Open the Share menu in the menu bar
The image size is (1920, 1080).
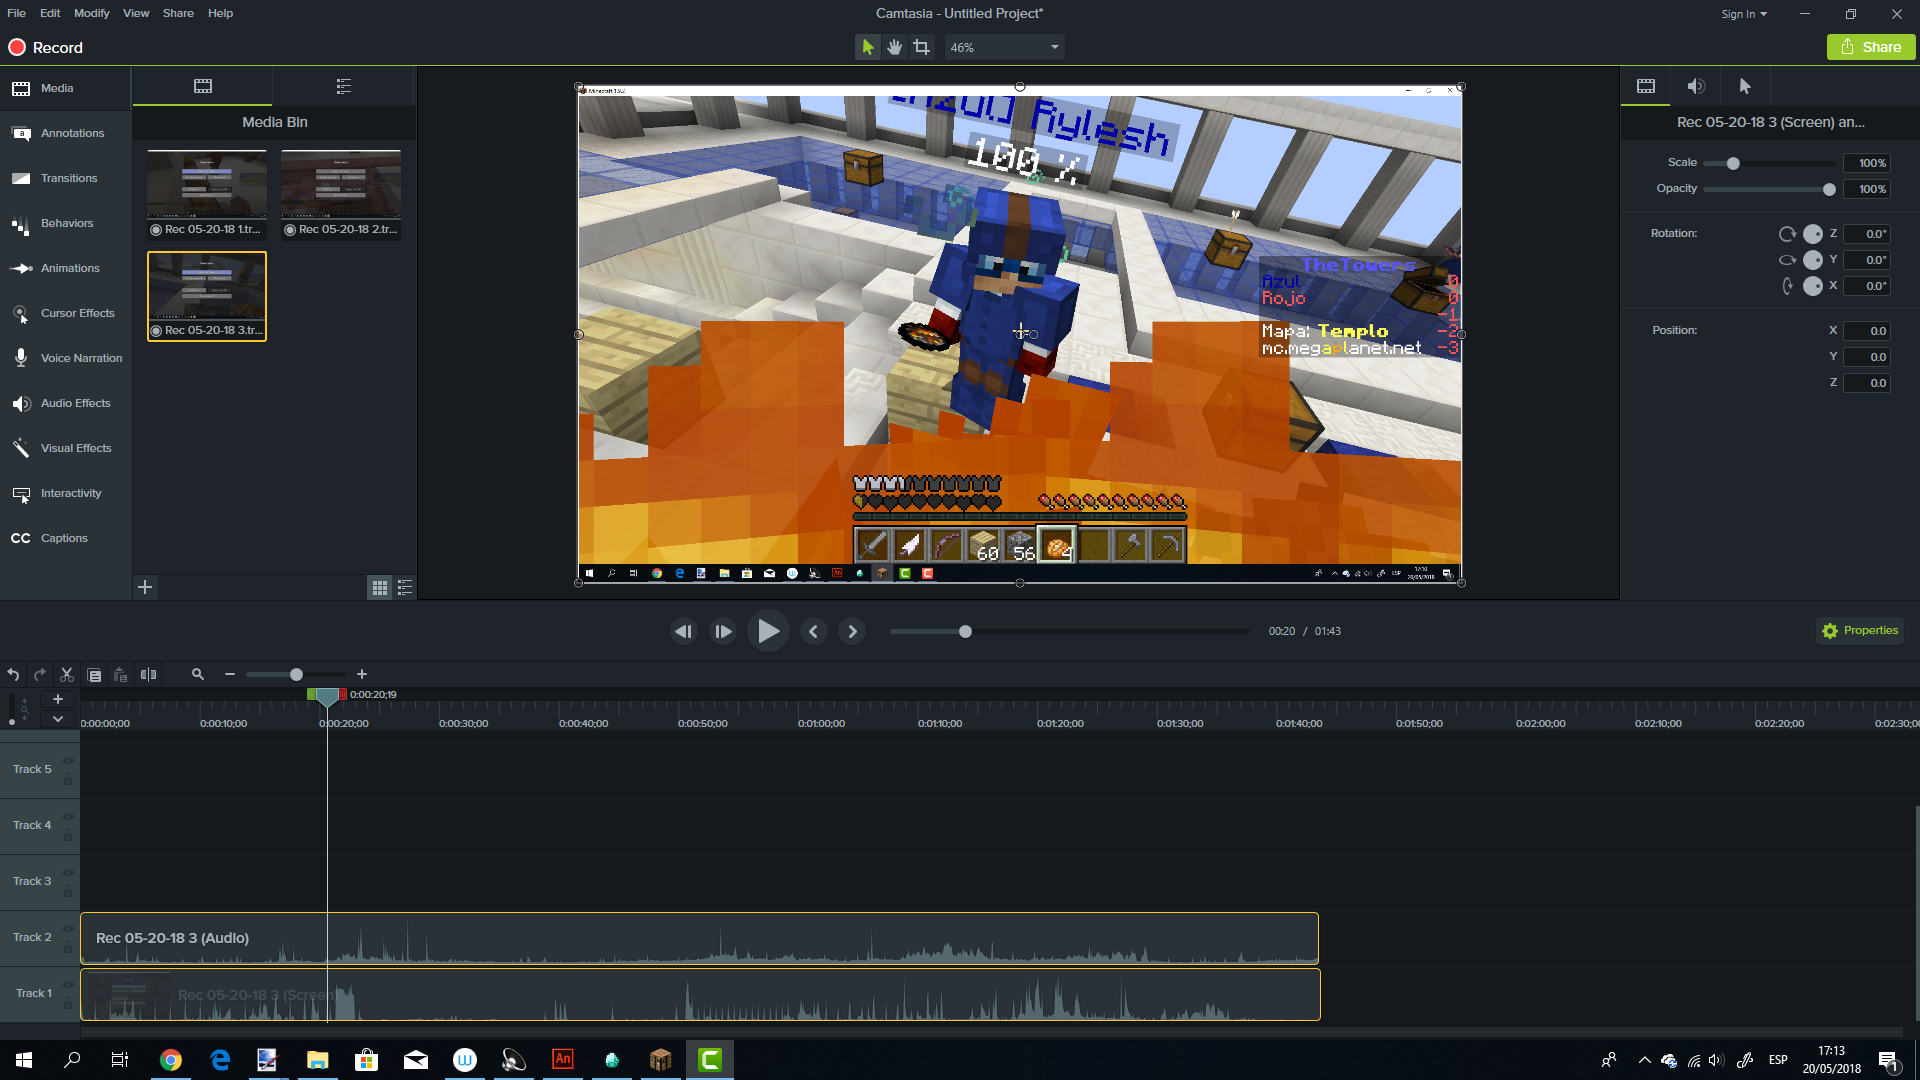point(178,13)
